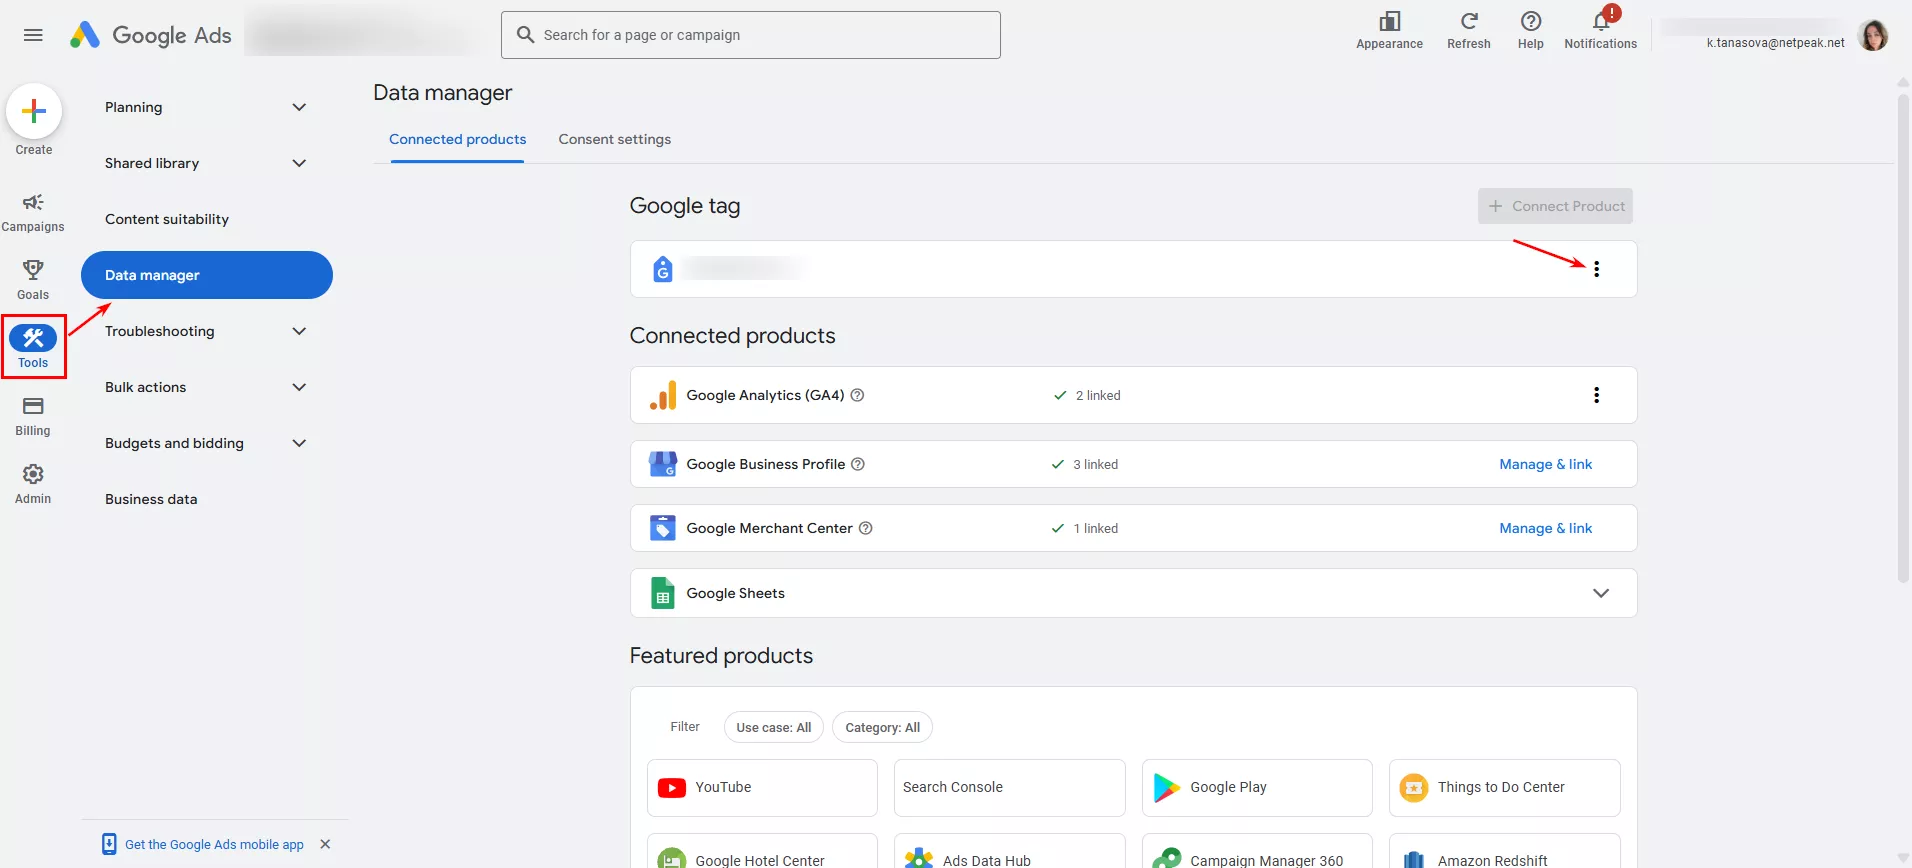Viewport: 1912px width, 868px height.
Task: Click the Google Hotel Center card
Action: (x=762, y=851)
